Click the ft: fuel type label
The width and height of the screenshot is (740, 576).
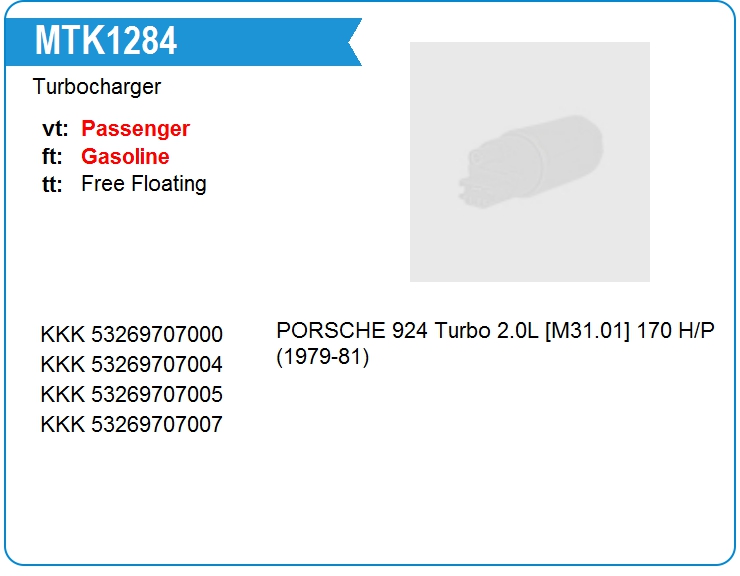52,157
